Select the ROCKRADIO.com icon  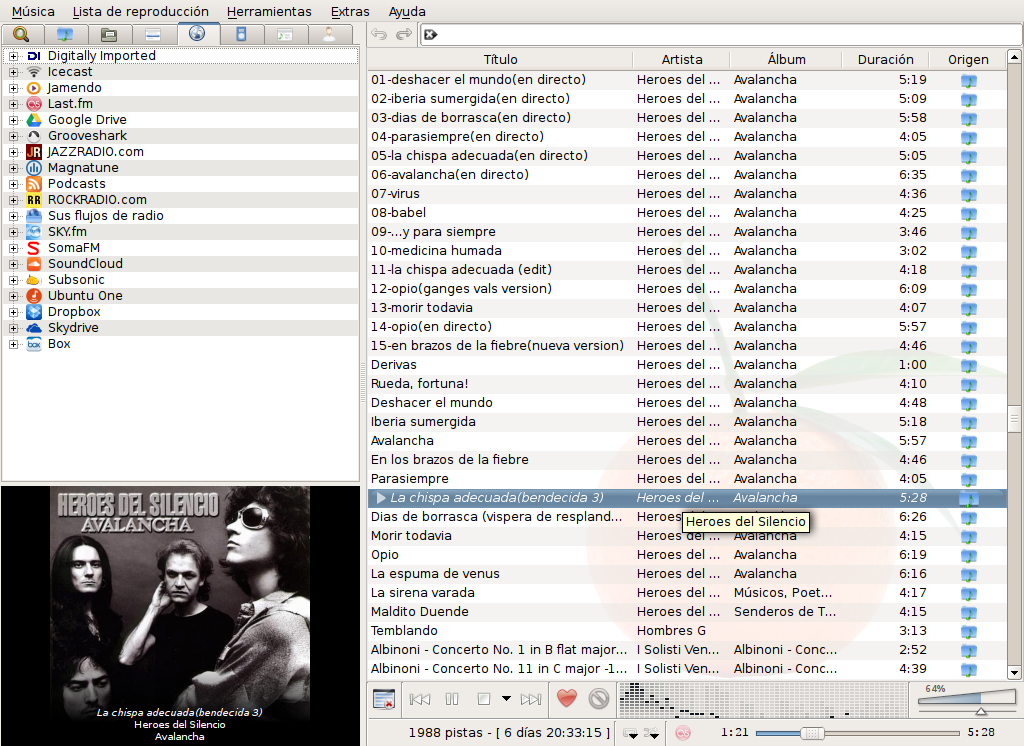click(34, 200)
